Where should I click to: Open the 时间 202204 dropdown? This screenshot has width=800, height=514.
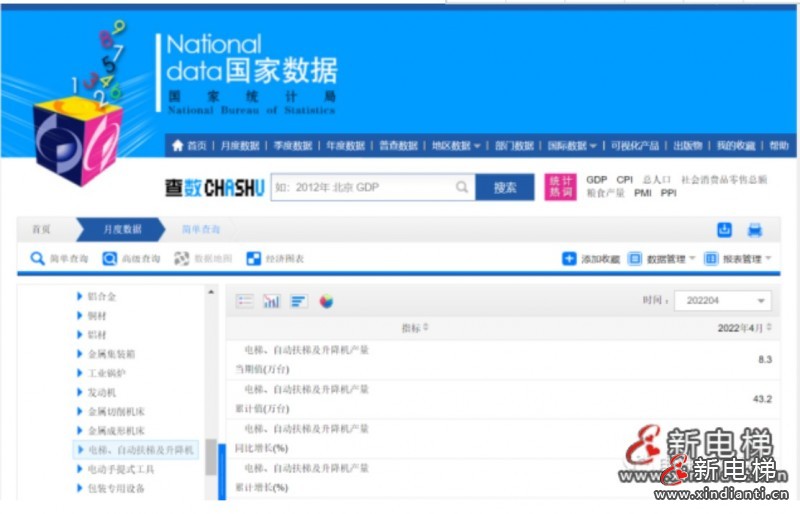[x=722, y=301]
